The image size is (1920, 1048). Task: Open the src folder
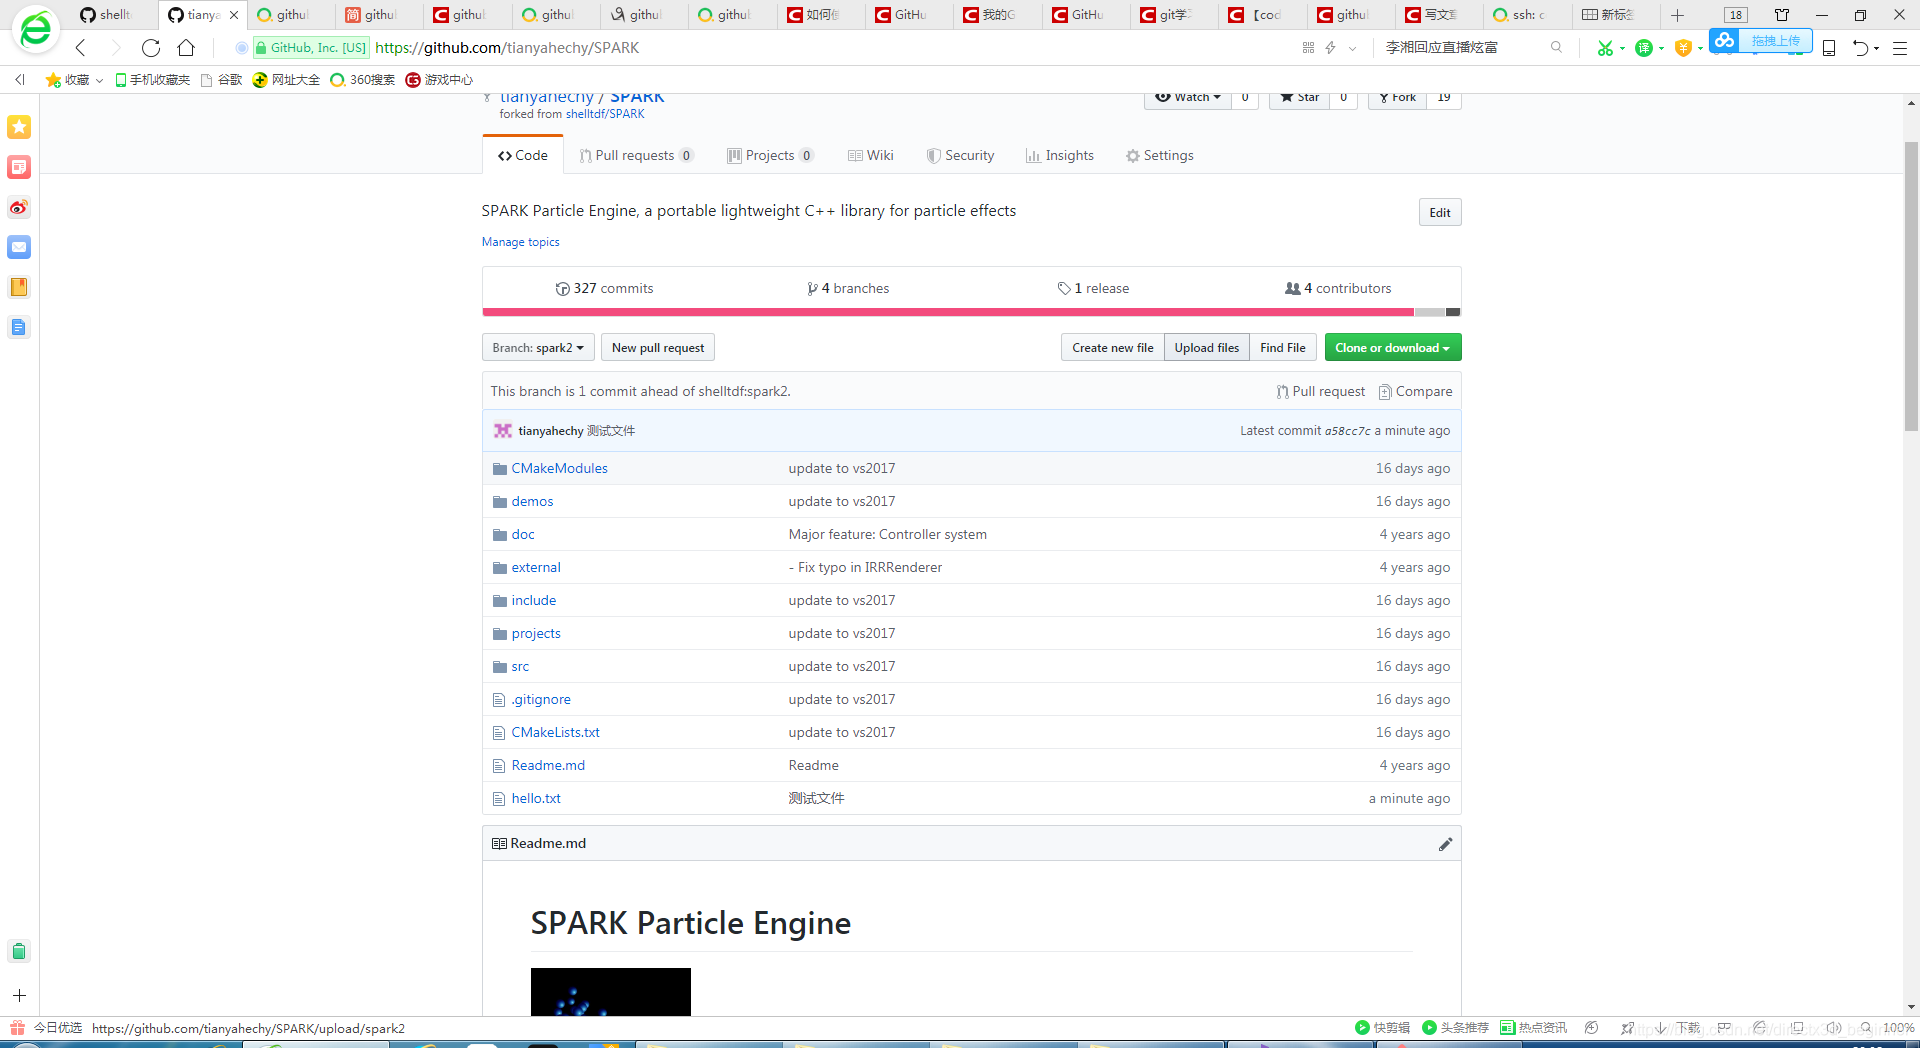pyautogui.click(x=520, y=666)
